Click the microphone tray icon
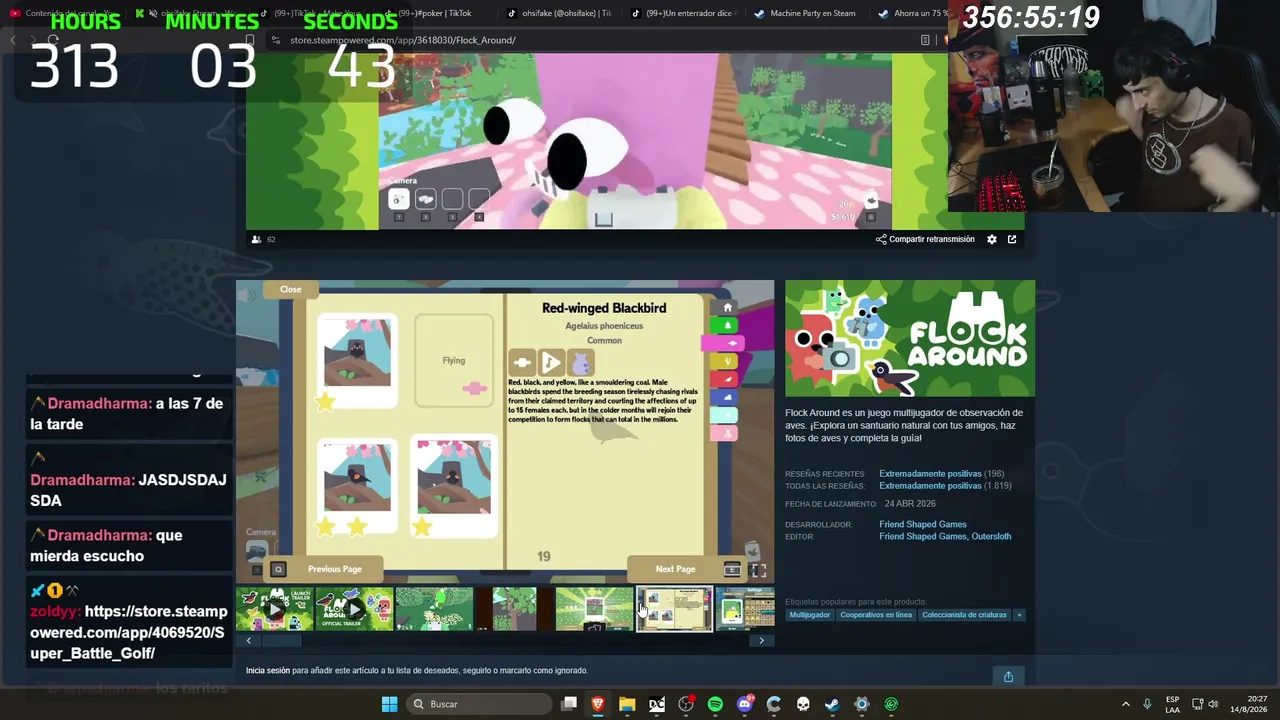Viewport: 1280px width, 720px height. click(1147, 704)
